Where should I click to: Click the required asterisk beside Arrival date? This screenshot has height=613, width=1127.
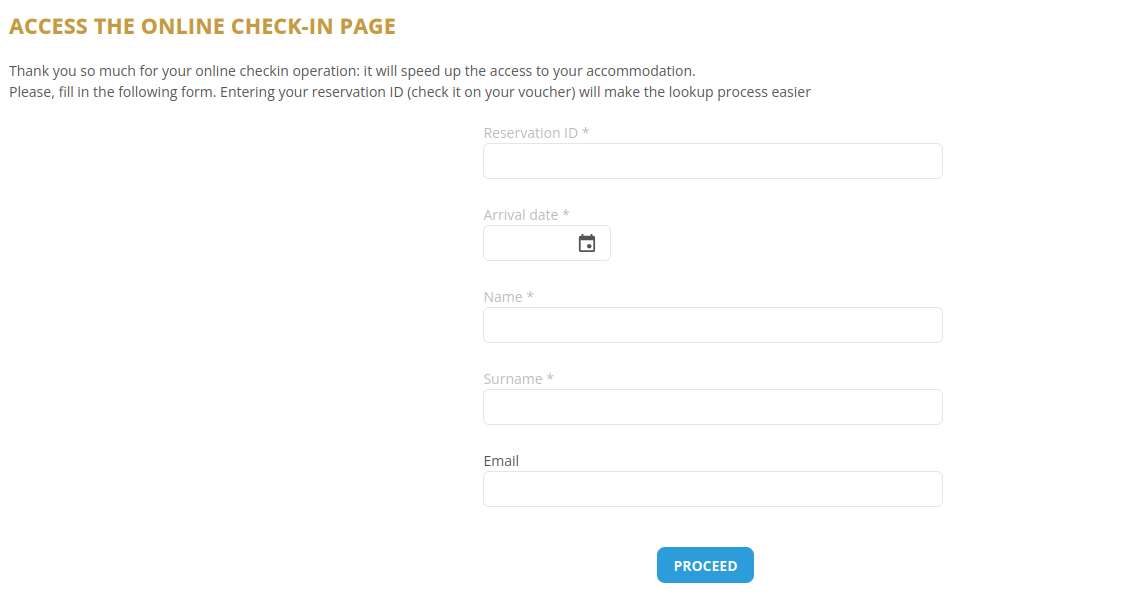[566, 215]
